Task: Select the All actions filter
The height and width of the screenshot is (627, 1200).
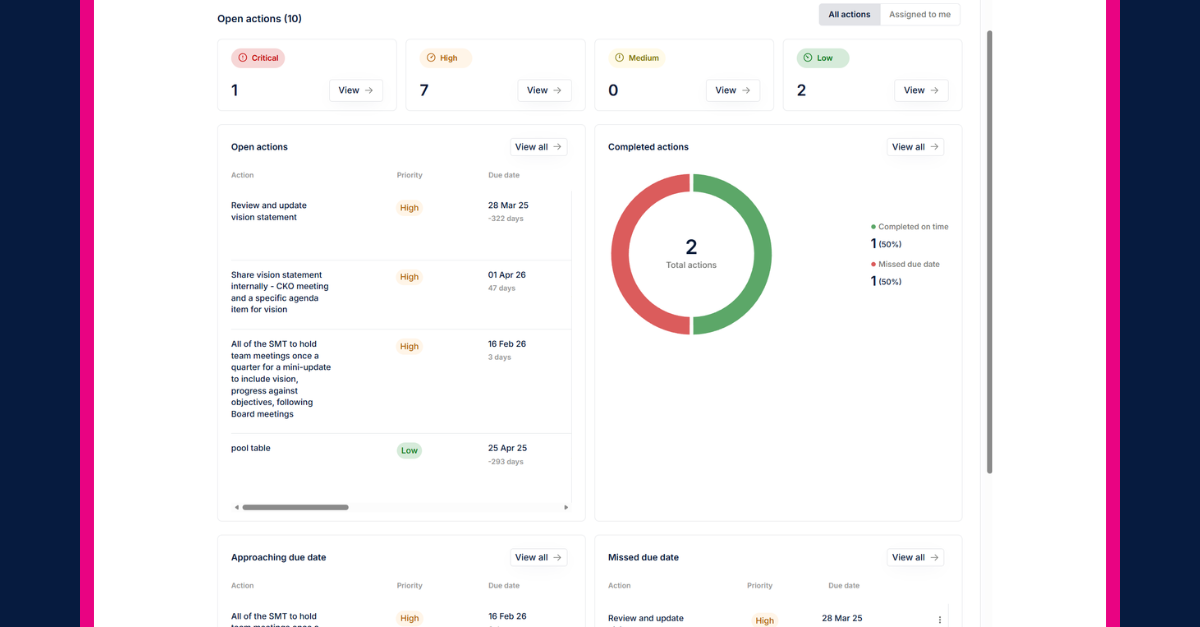Action: [x=849, y=14]
